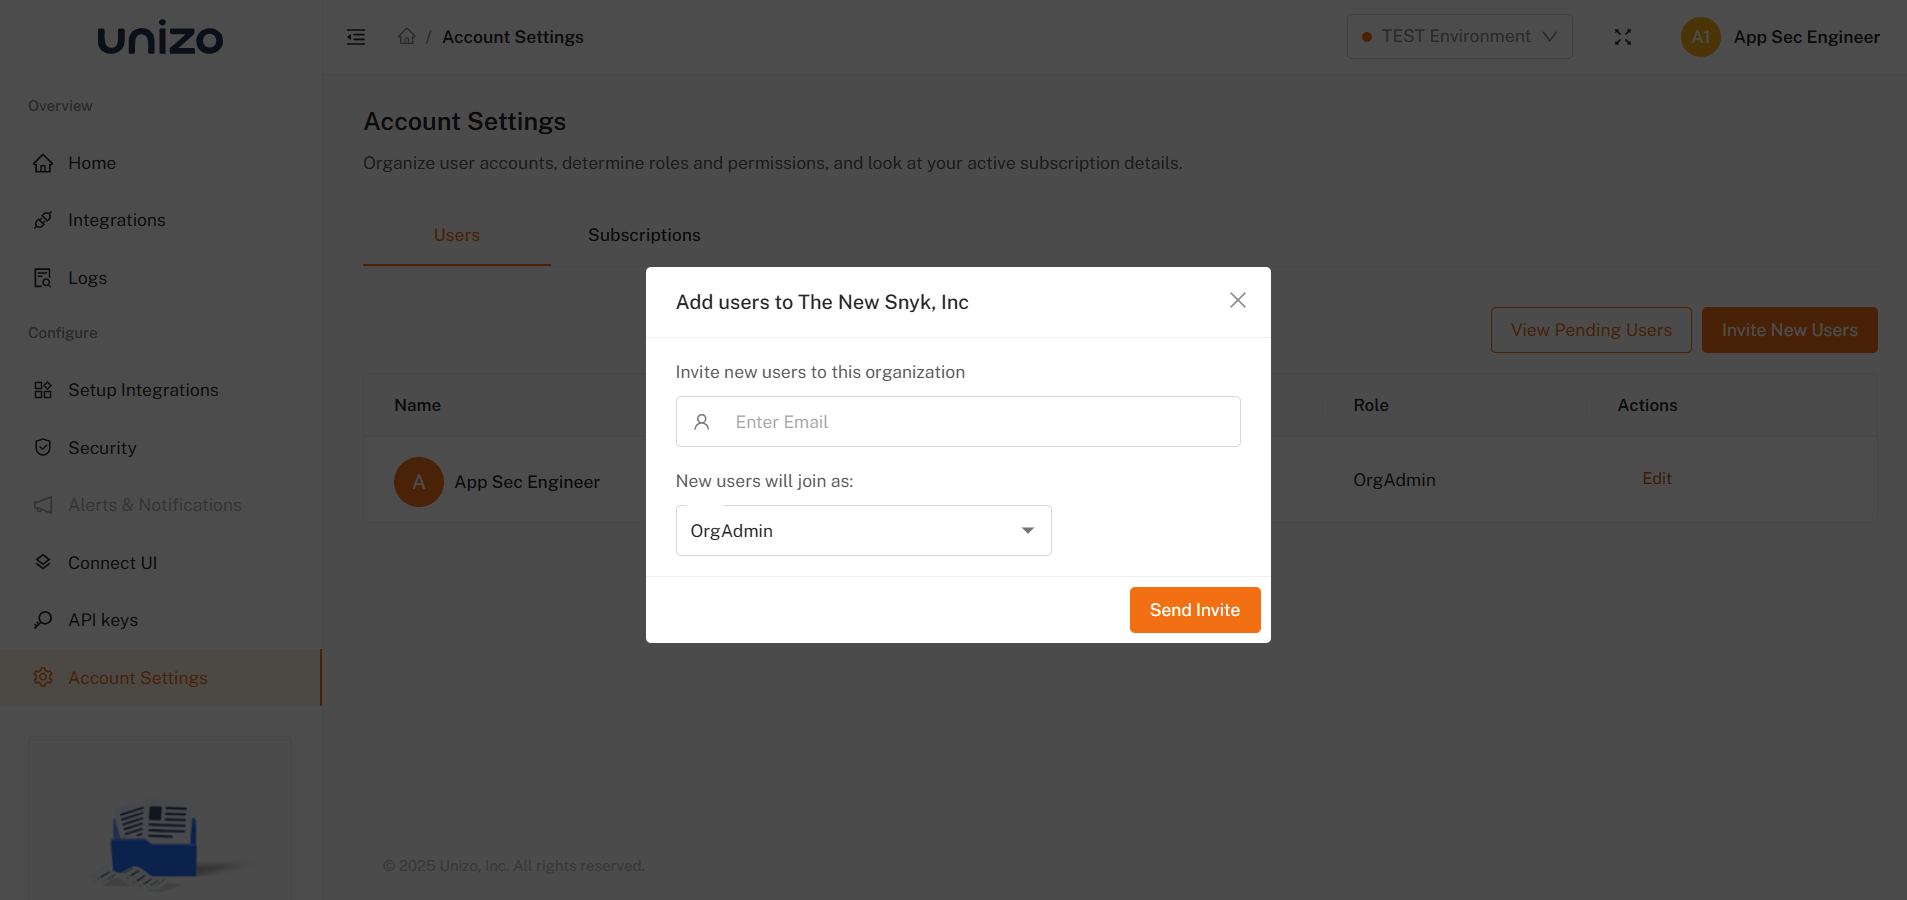Open Account Settings in the sidebar

160,678
